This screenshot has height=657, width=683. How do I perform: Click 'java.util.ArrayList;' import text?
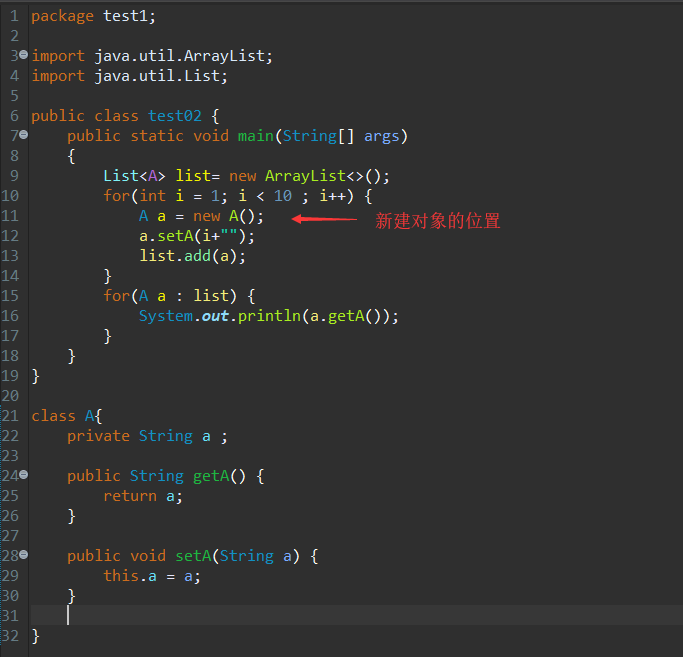click(183, 56)
